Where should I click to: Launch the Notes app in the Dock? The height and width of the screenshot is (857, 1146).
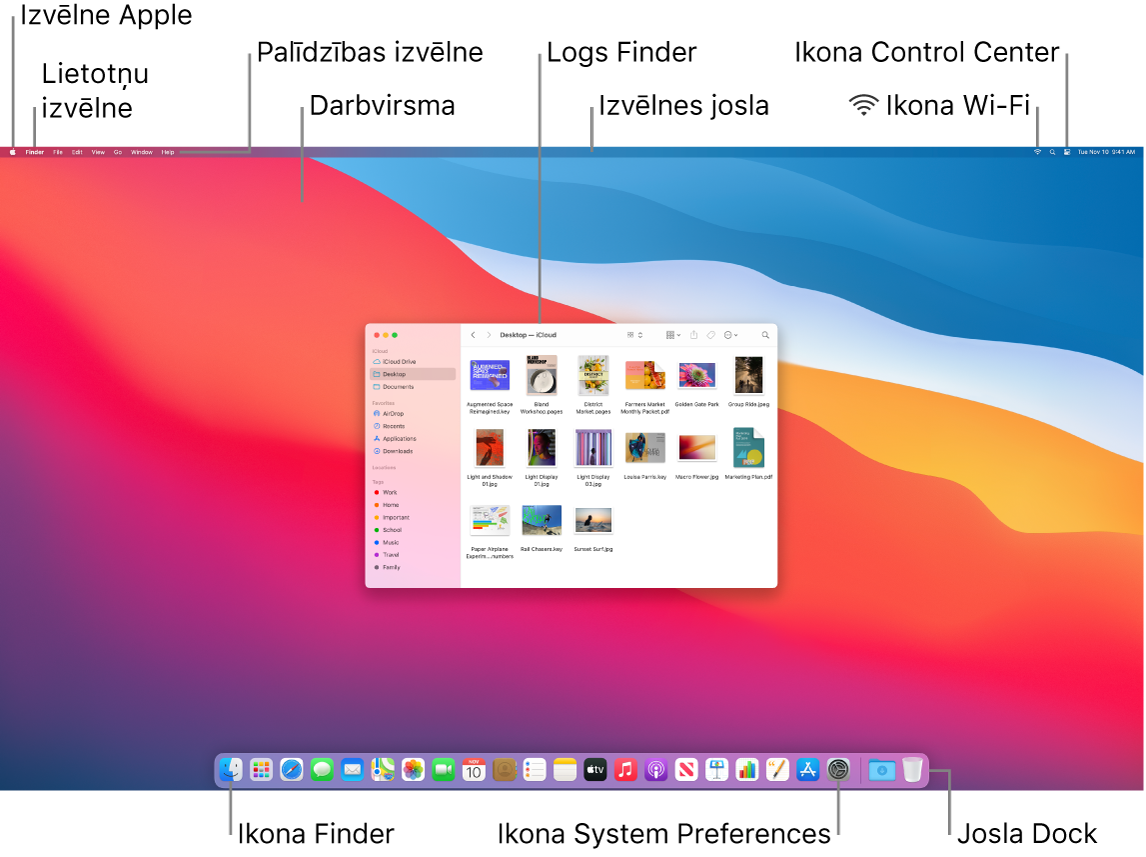565,769
